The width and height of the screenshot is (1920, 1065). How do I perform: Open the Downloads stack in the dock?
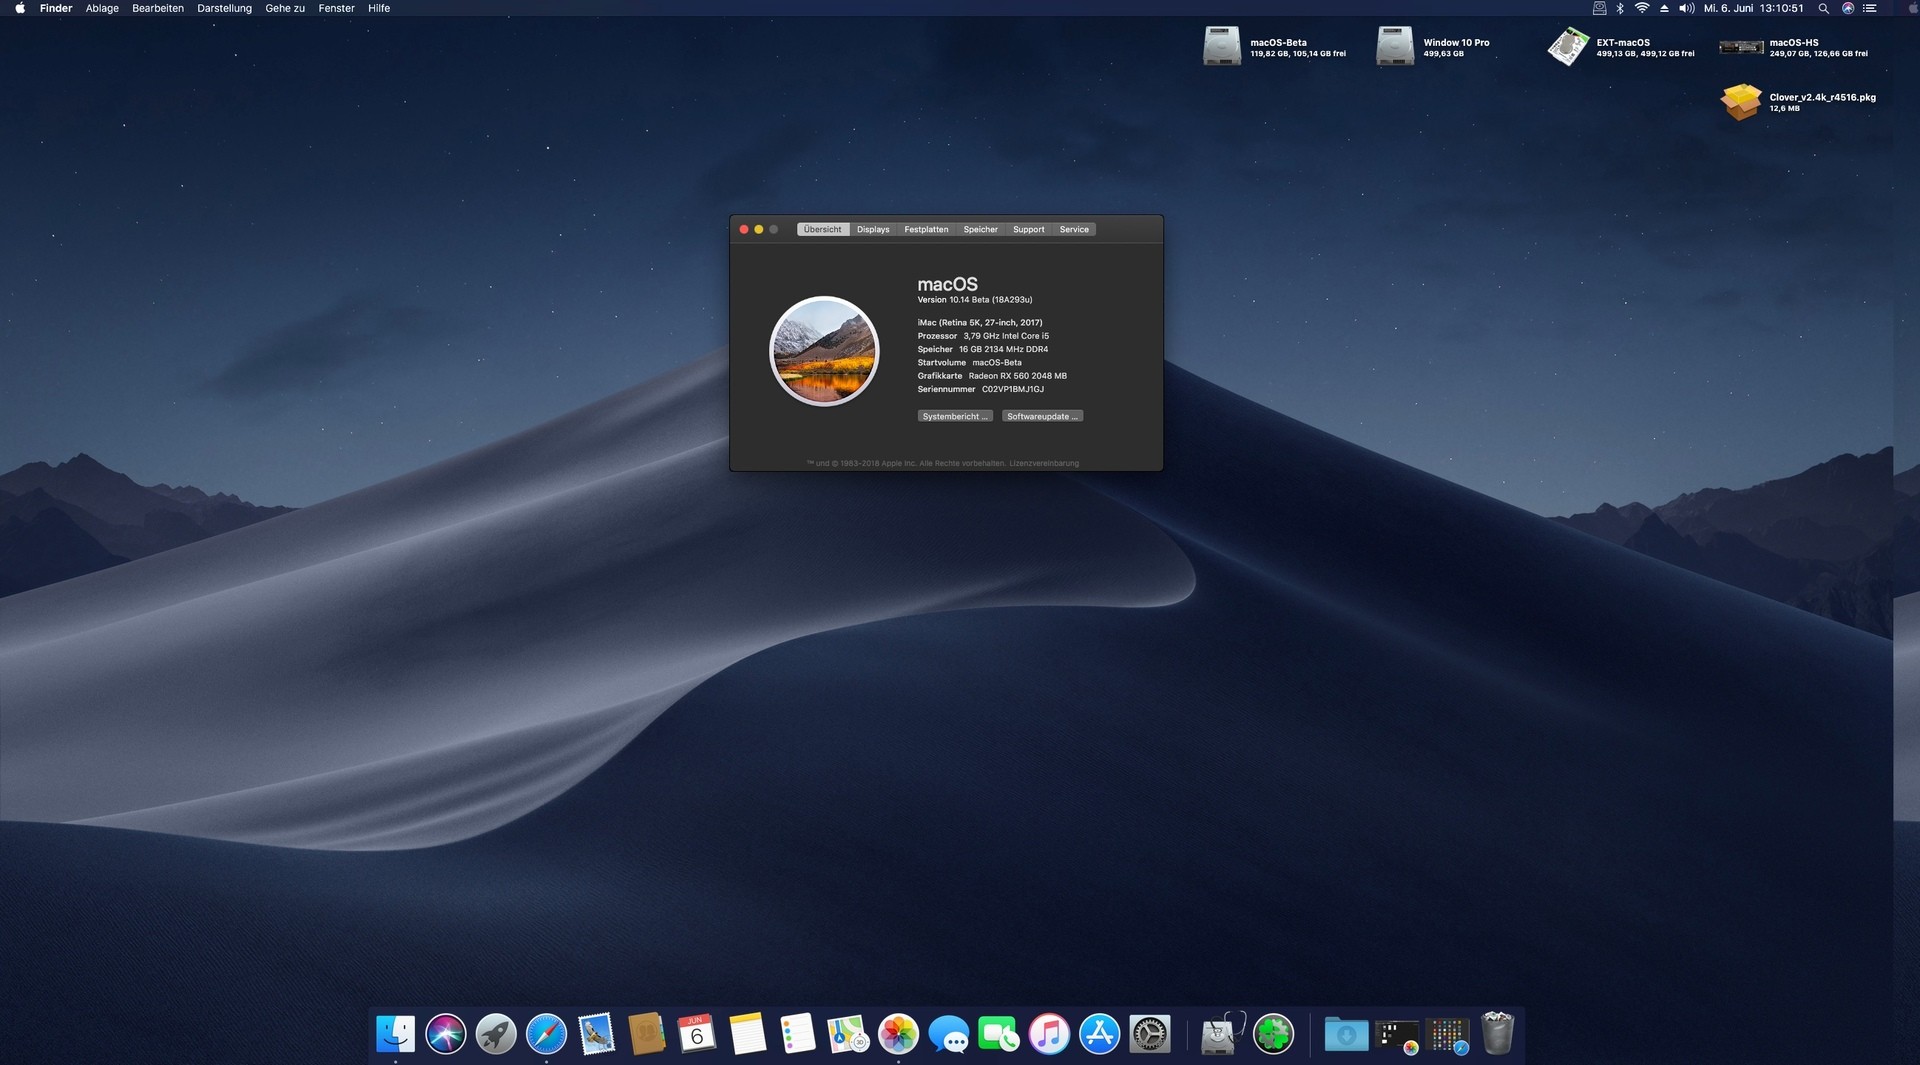pyautogui.click(x=1346, y=1034)
